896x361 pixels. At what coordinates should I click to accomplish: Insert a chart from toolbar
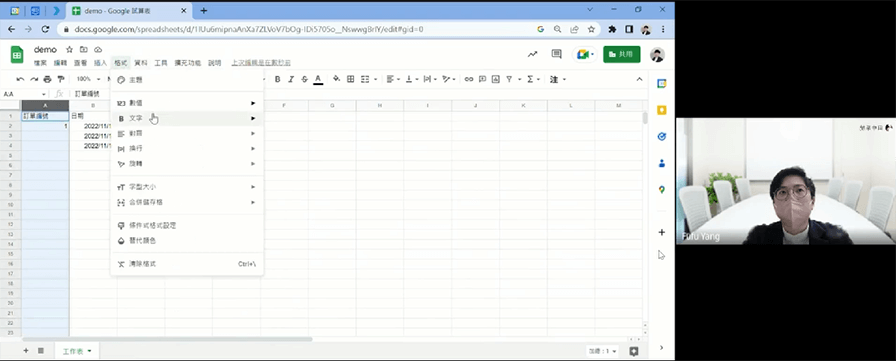[x=495, y=79]
